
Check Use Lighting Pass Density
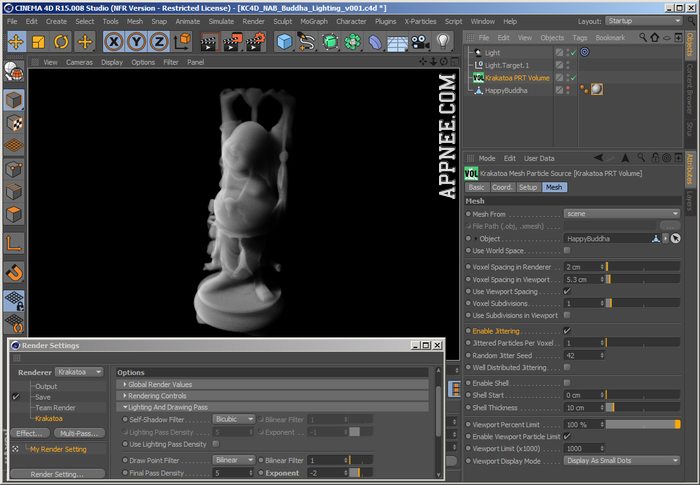point(216,444)
